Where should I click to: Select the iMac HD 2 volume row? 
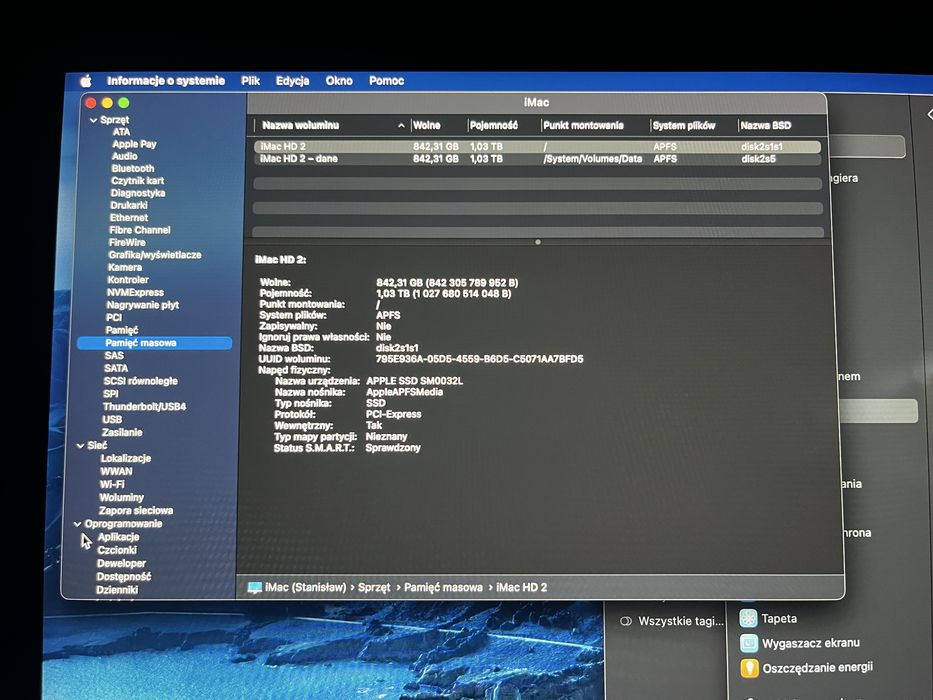pyautogui.click(x=537, y=146)
